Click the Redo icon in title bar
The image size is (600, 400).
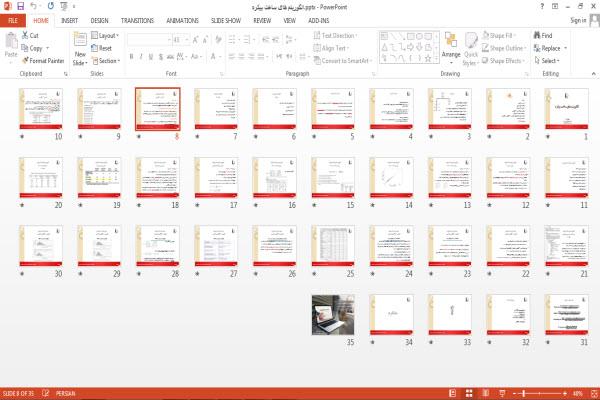click(51, 6)
